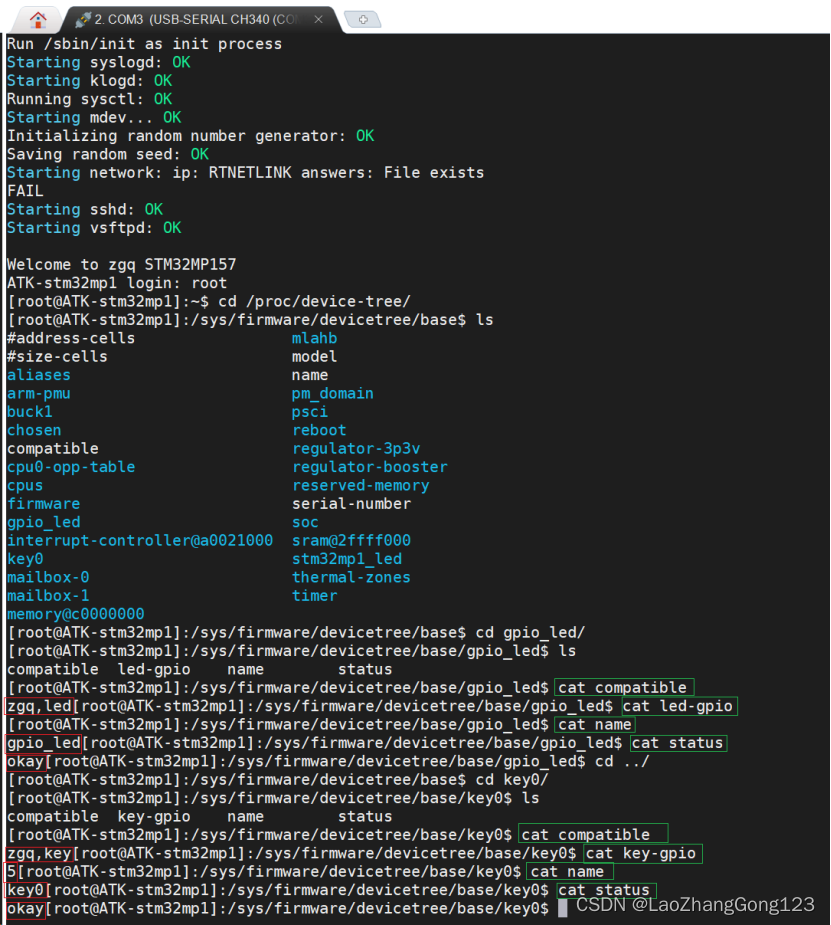Click the highlighted cat status command
This screenshot has height=925, width=831.
click(677, 743)
